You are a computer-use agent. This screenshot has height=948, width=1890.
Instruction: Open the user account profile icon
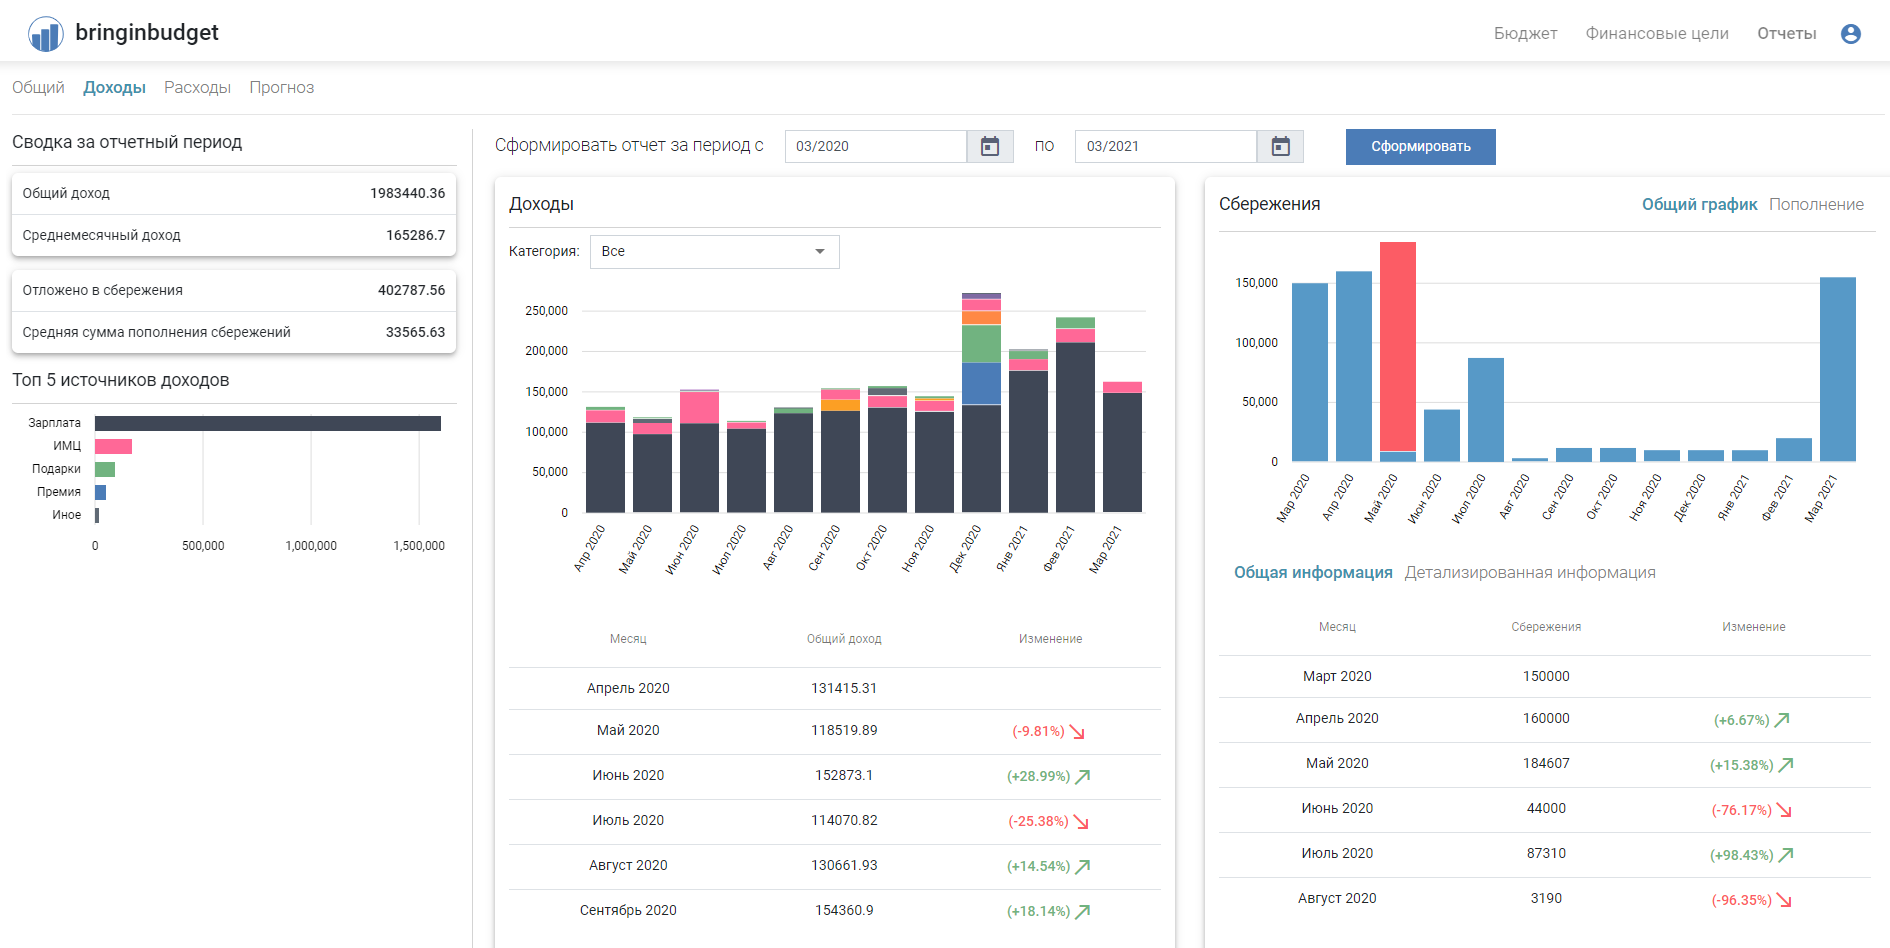tap(1850, 34)
